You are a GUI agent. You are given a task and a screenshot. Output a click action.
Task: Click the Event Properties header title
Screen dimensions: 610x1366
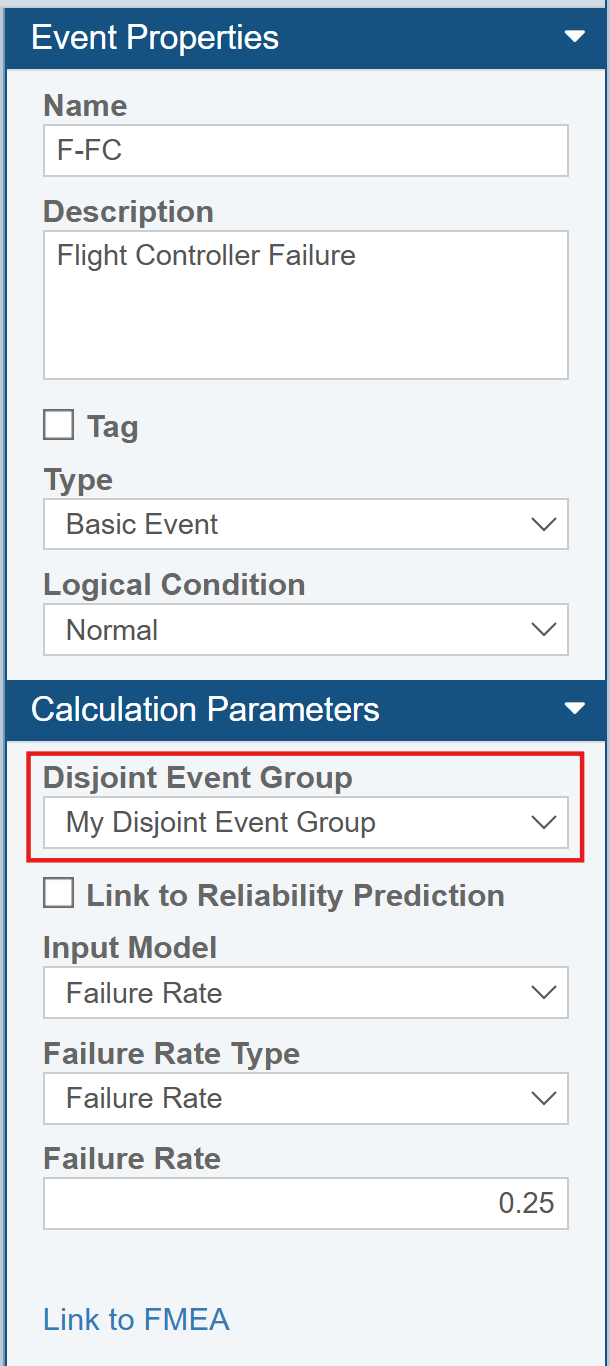[x=155, y=37]
